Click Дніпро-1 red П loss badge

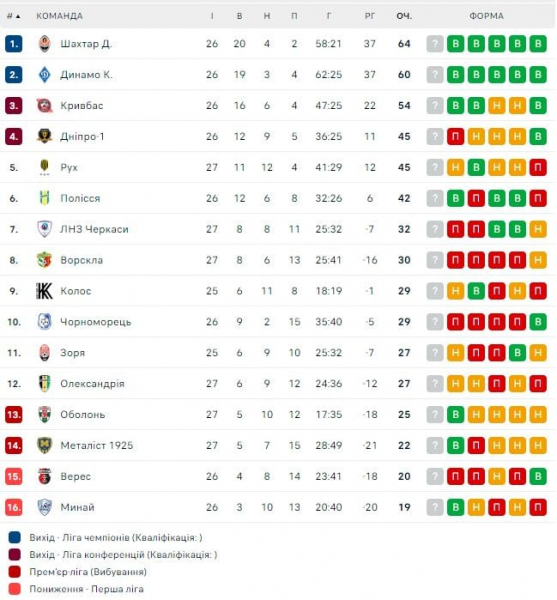tap(456, 137)
